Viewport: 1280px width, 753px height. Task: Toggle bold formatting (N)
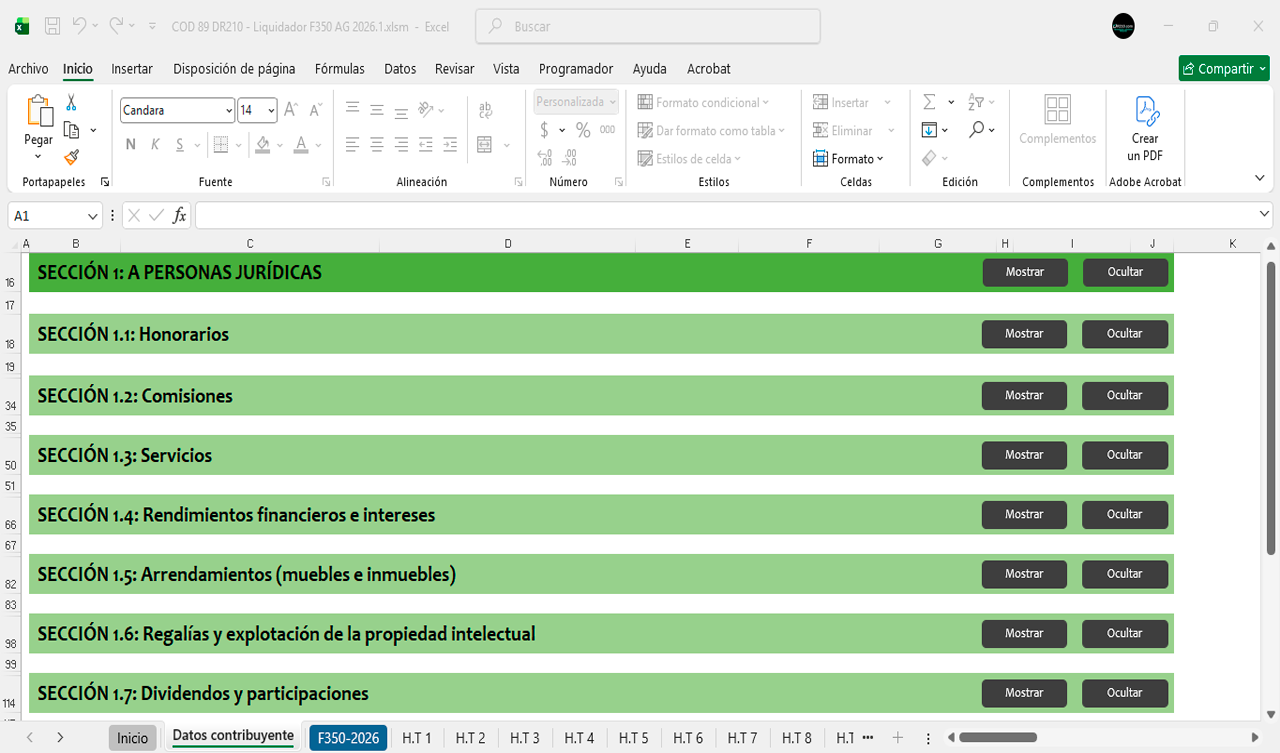(x=131, y=144)
